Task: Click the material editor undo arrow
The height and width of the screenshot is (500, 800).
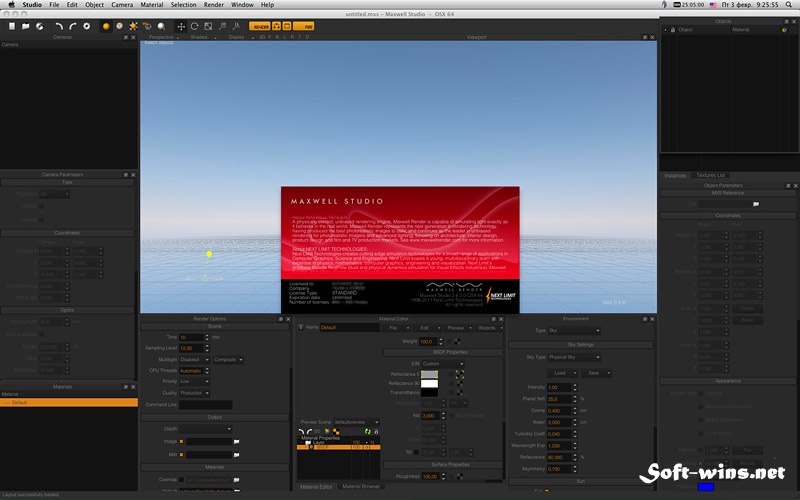Action: pos(302,432)
